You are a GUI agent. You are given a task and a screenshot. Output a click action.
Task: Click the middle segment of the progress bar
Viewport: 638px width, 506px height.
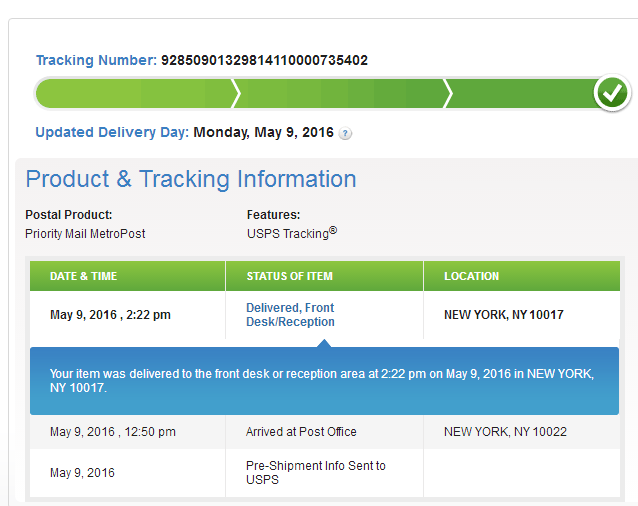pos(341,94)
